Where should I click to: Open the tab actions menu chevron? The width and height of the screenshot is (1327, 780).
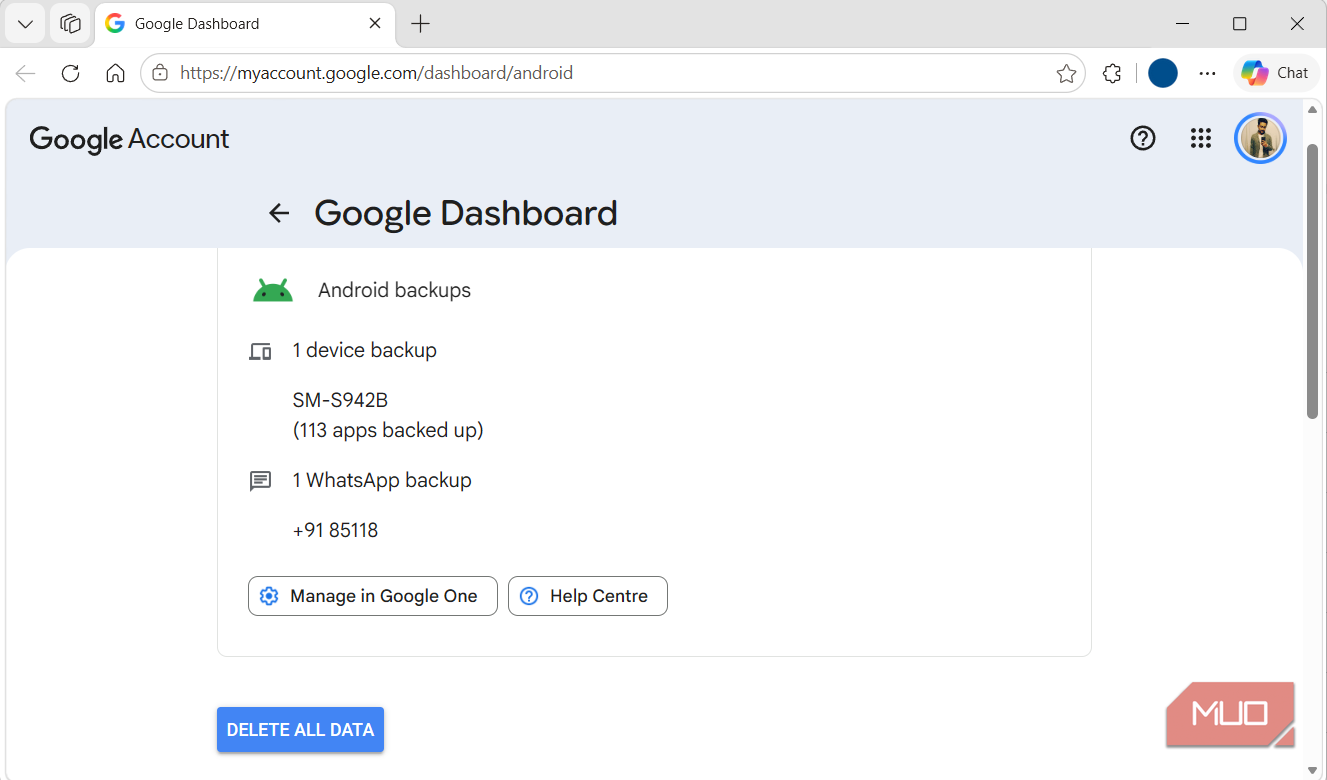click(x=26, y=24)
